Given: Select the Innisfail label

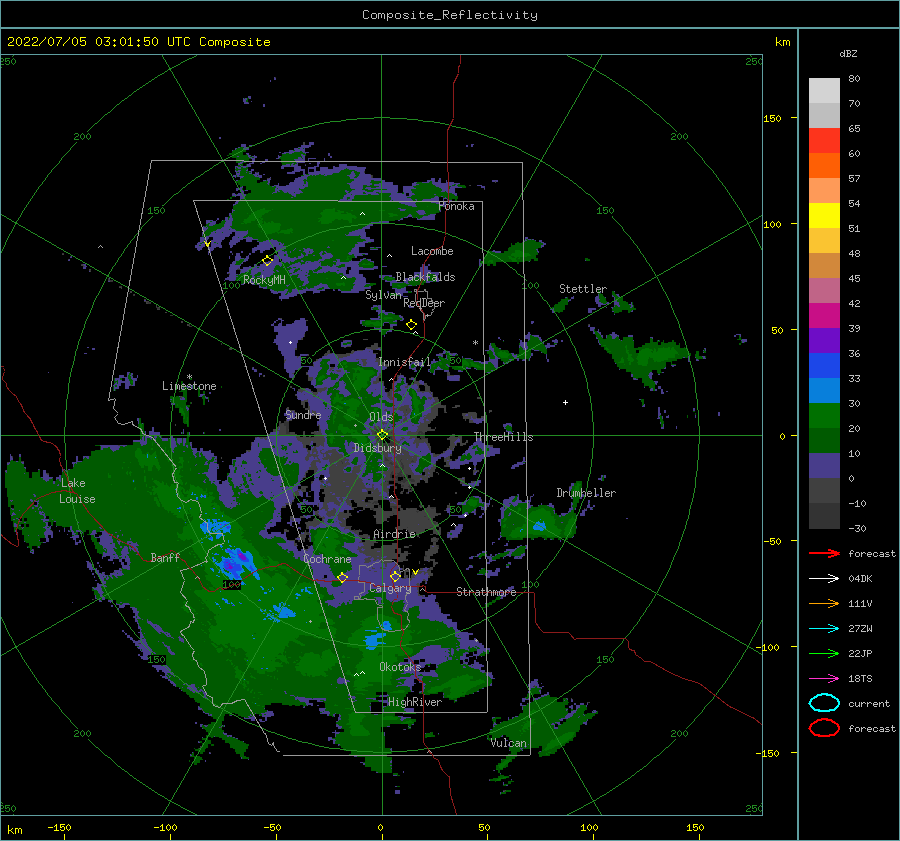Looking at the screenshot, I should click(x=404, y=362).
